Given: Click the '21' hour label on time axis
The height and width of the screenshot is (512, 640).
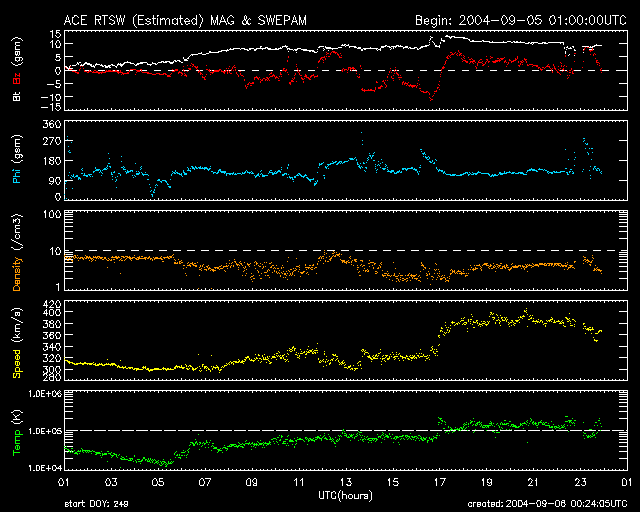Looking at the screenshot, I should pyautogui.click(x=533, y=482).
